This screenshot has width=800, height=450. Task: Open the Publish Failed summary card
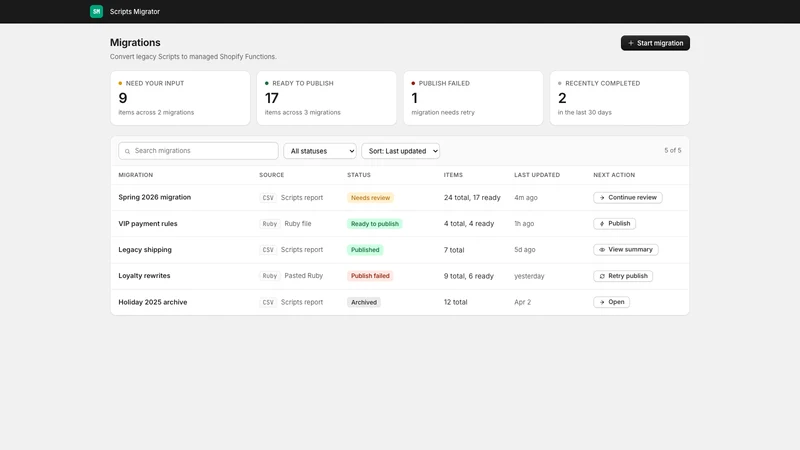(x=473, y=98)
